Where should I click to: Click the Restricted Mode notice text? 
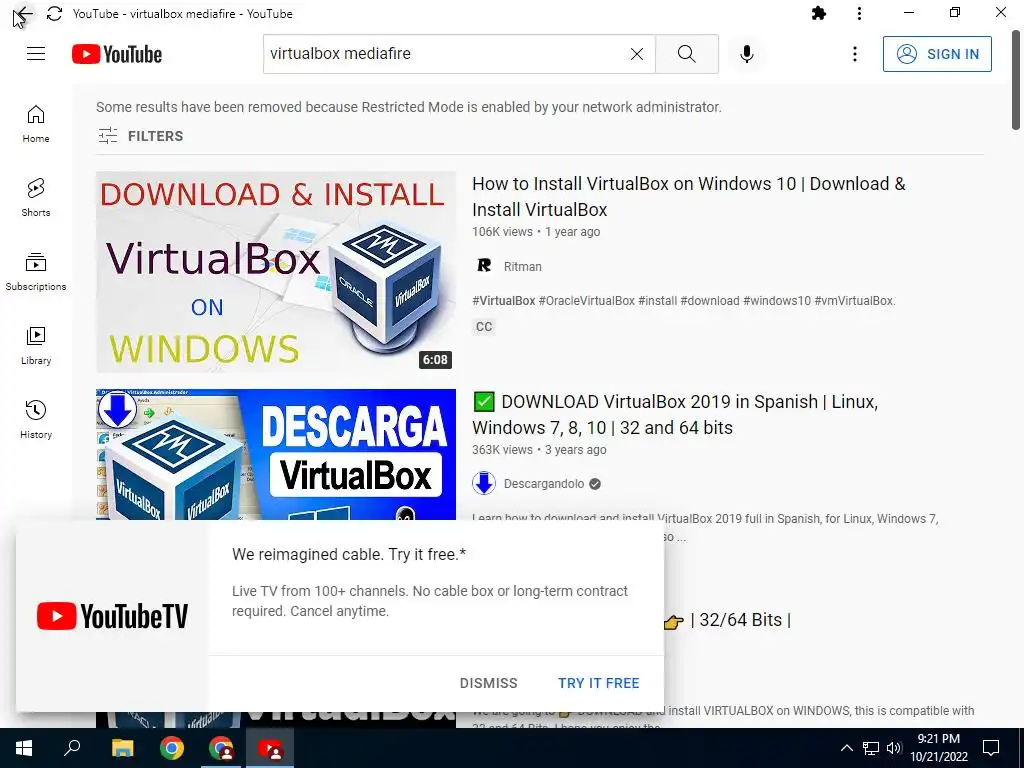coord(409,107)
